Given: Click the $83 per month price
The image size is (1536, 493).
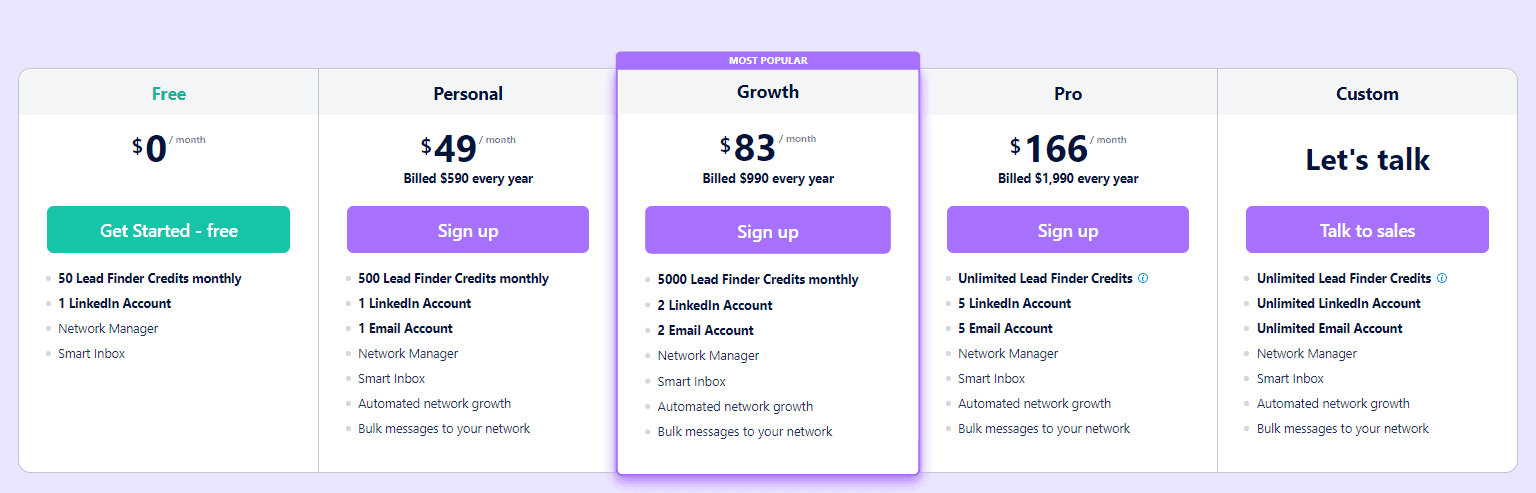Looking at the screenshot, I should [755, 148].
